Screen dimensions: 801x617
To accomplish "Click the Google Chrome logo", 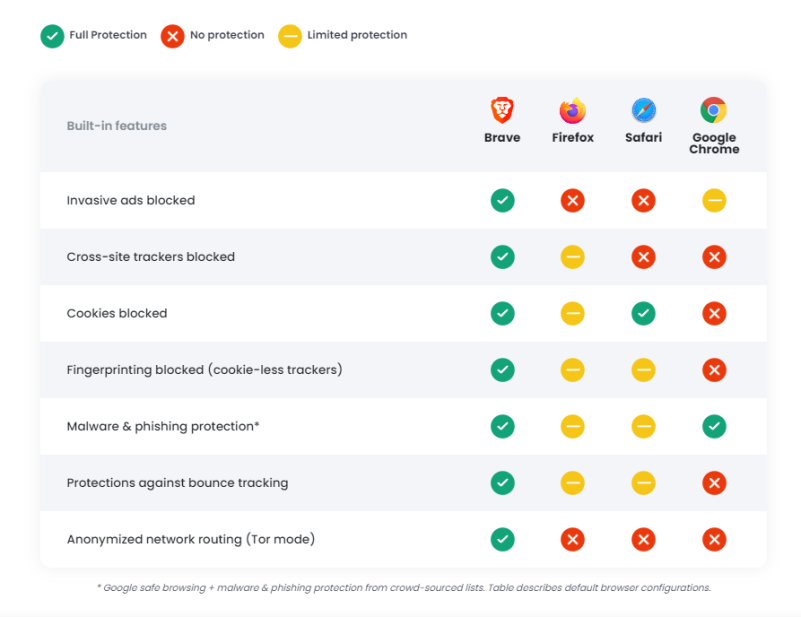I will point(714,110).
